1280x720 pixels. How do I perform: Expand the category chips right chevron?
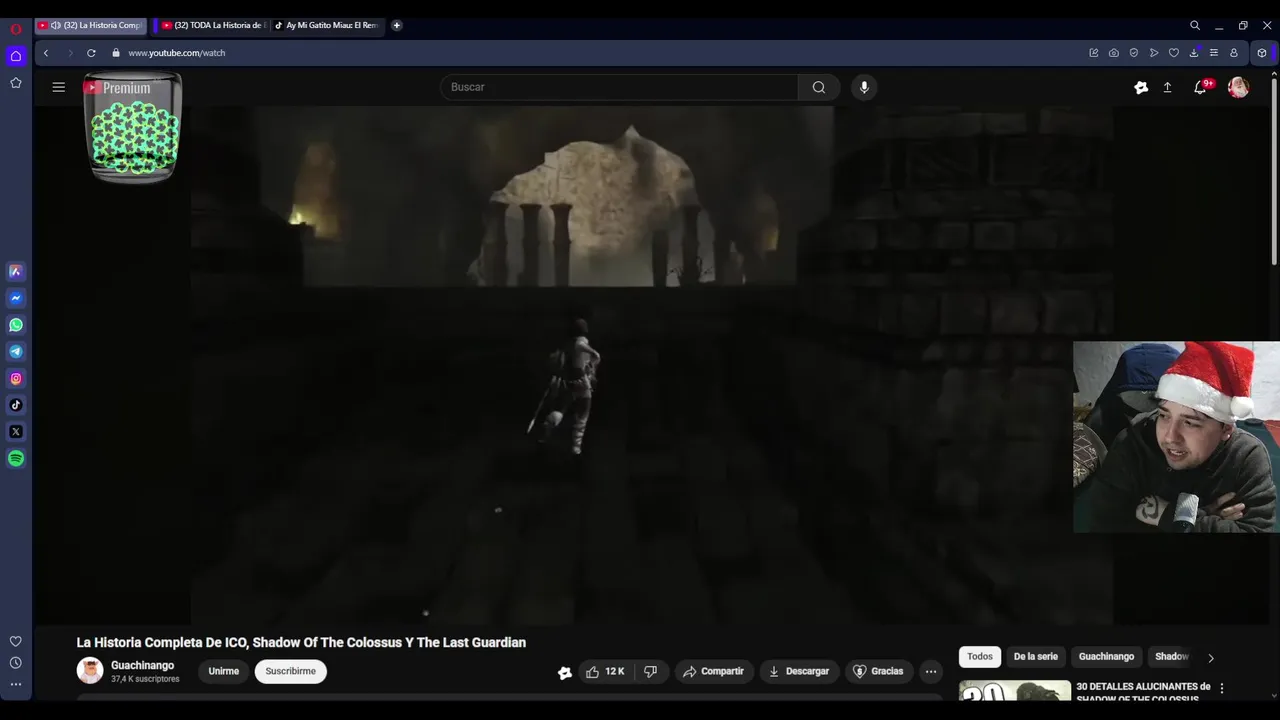pyautogui.click(x=1211, y=658)
